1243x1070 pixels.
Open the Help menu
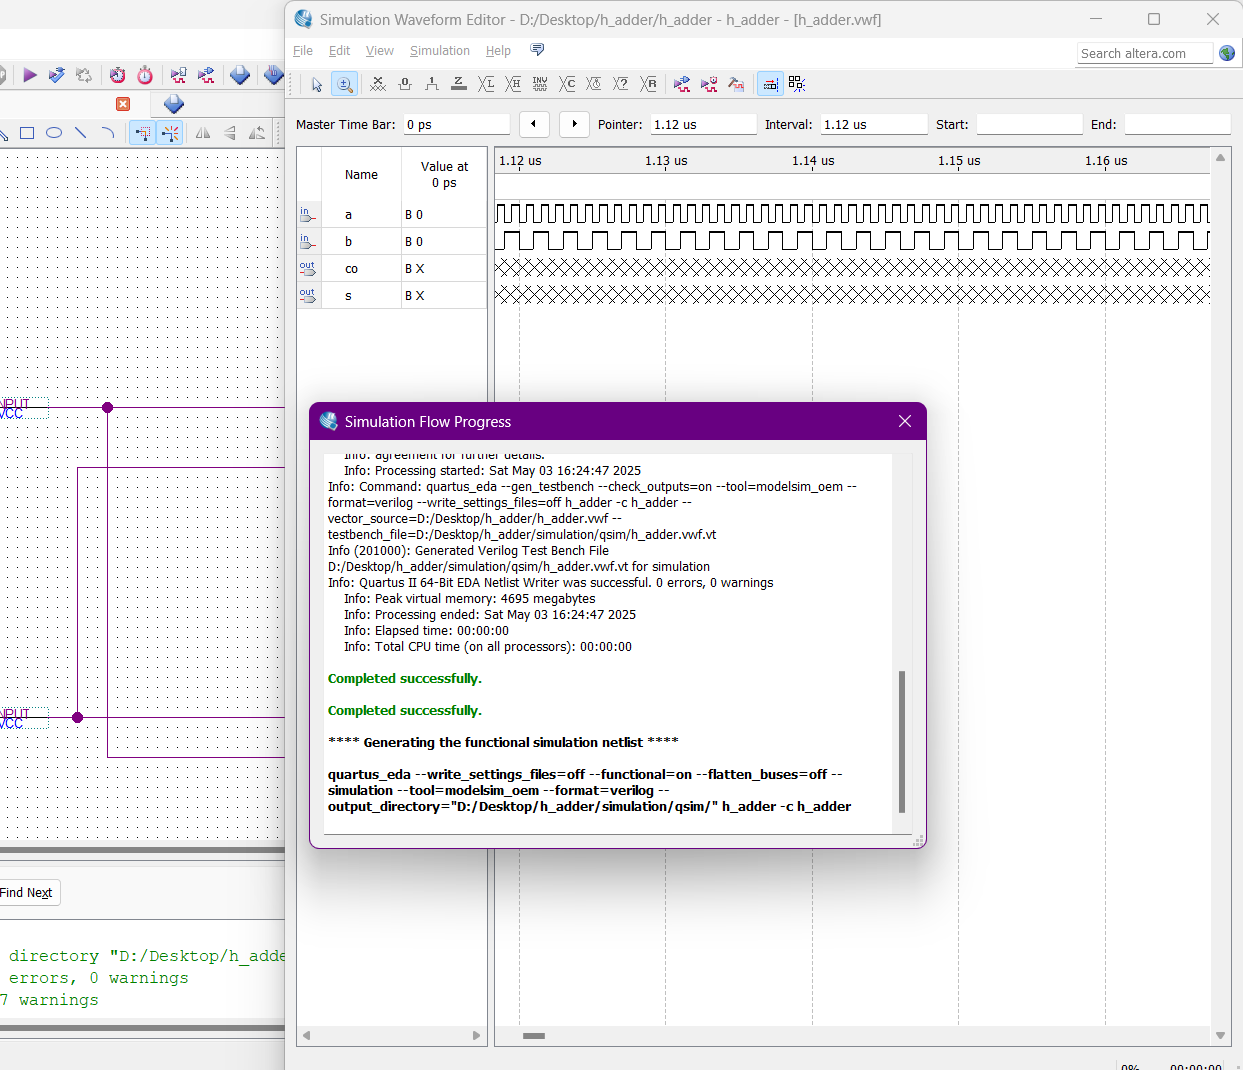pos(498,51)
